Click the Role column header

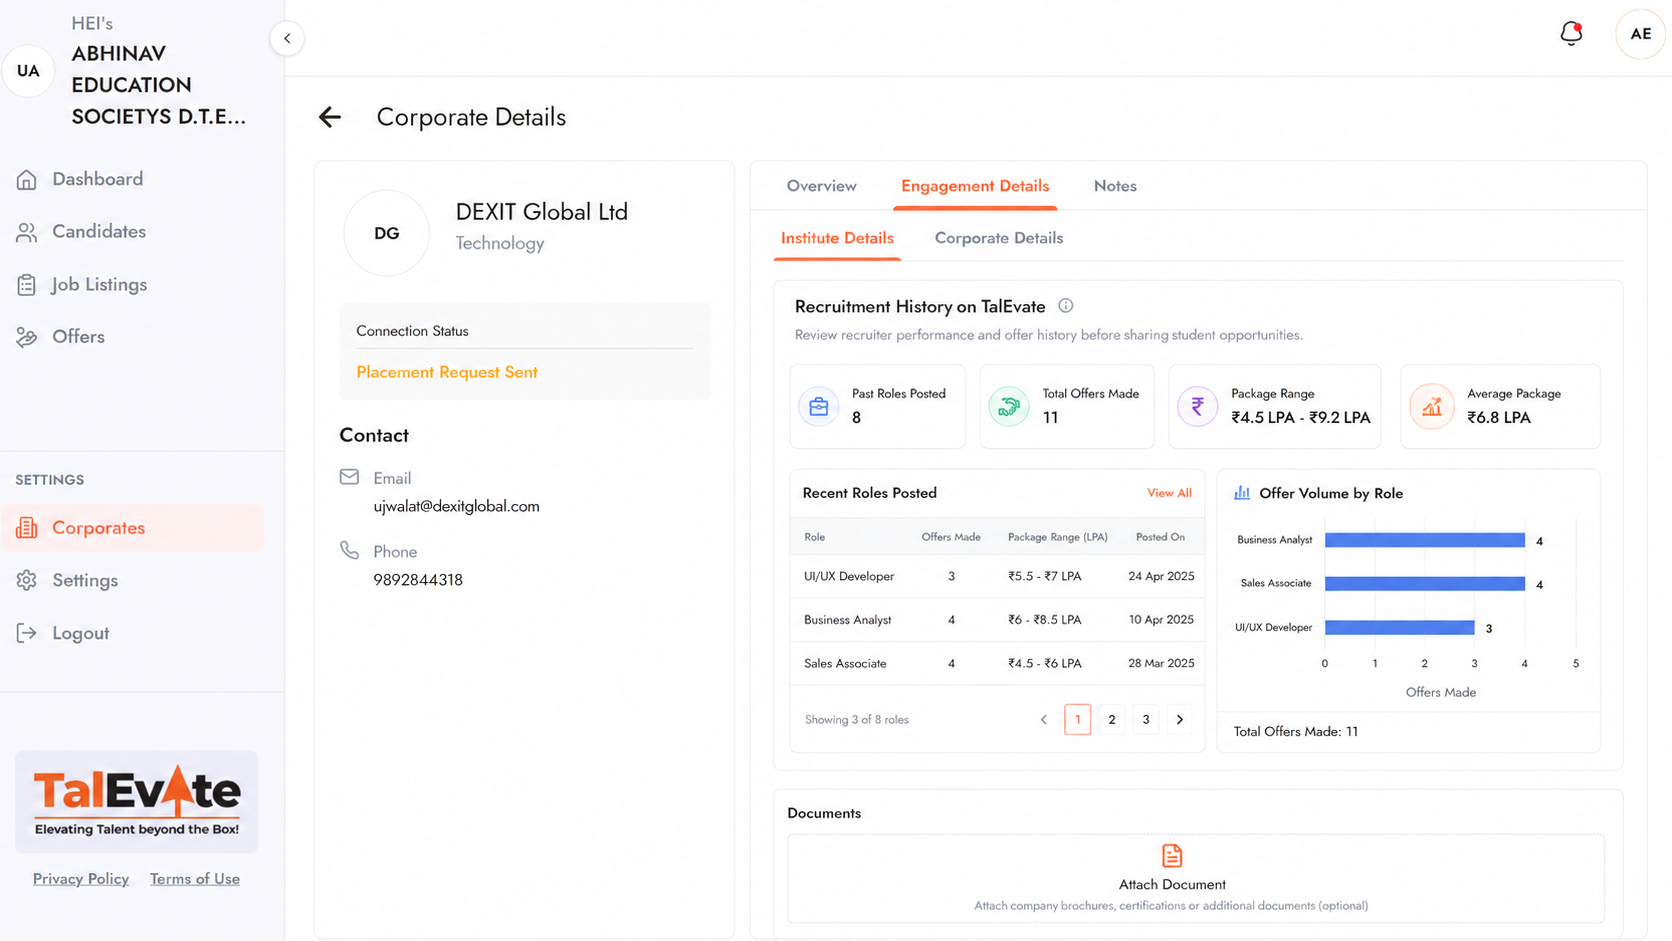coord(815,537)
